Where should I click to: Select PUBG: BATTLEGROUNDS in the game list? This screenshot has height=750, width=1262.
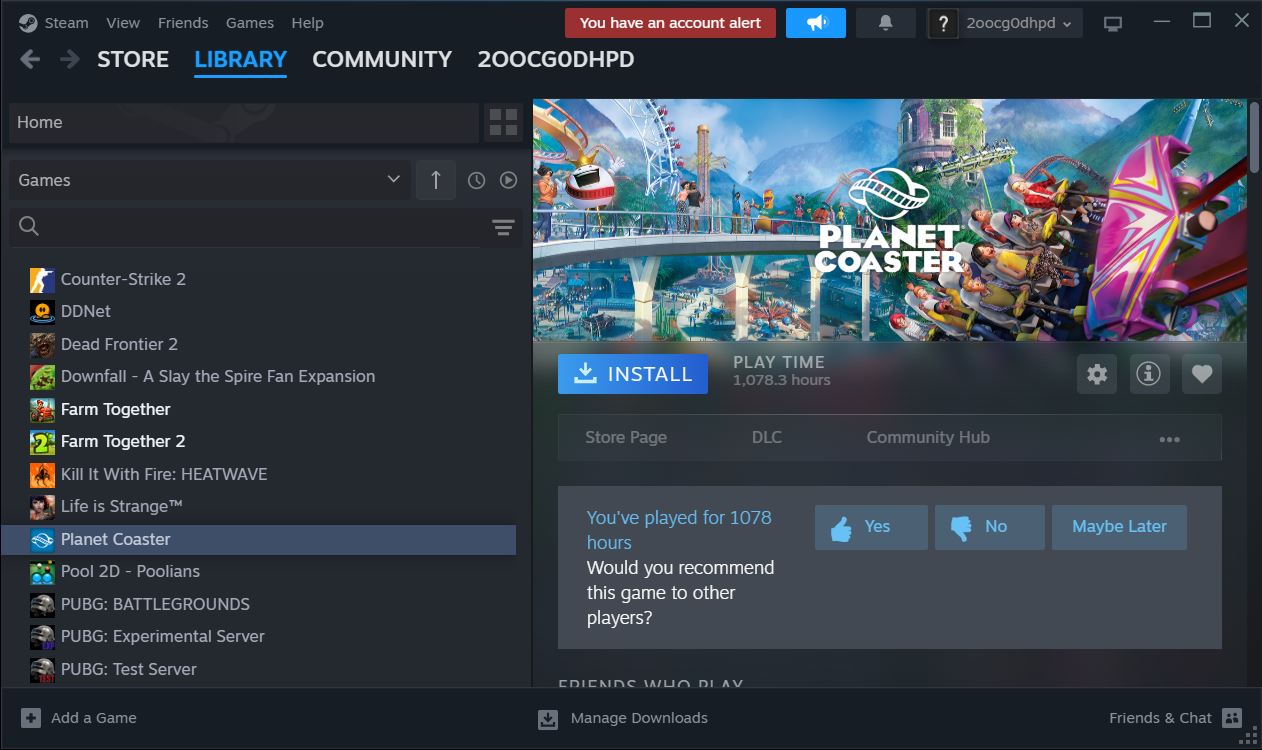tap(258, 604)
